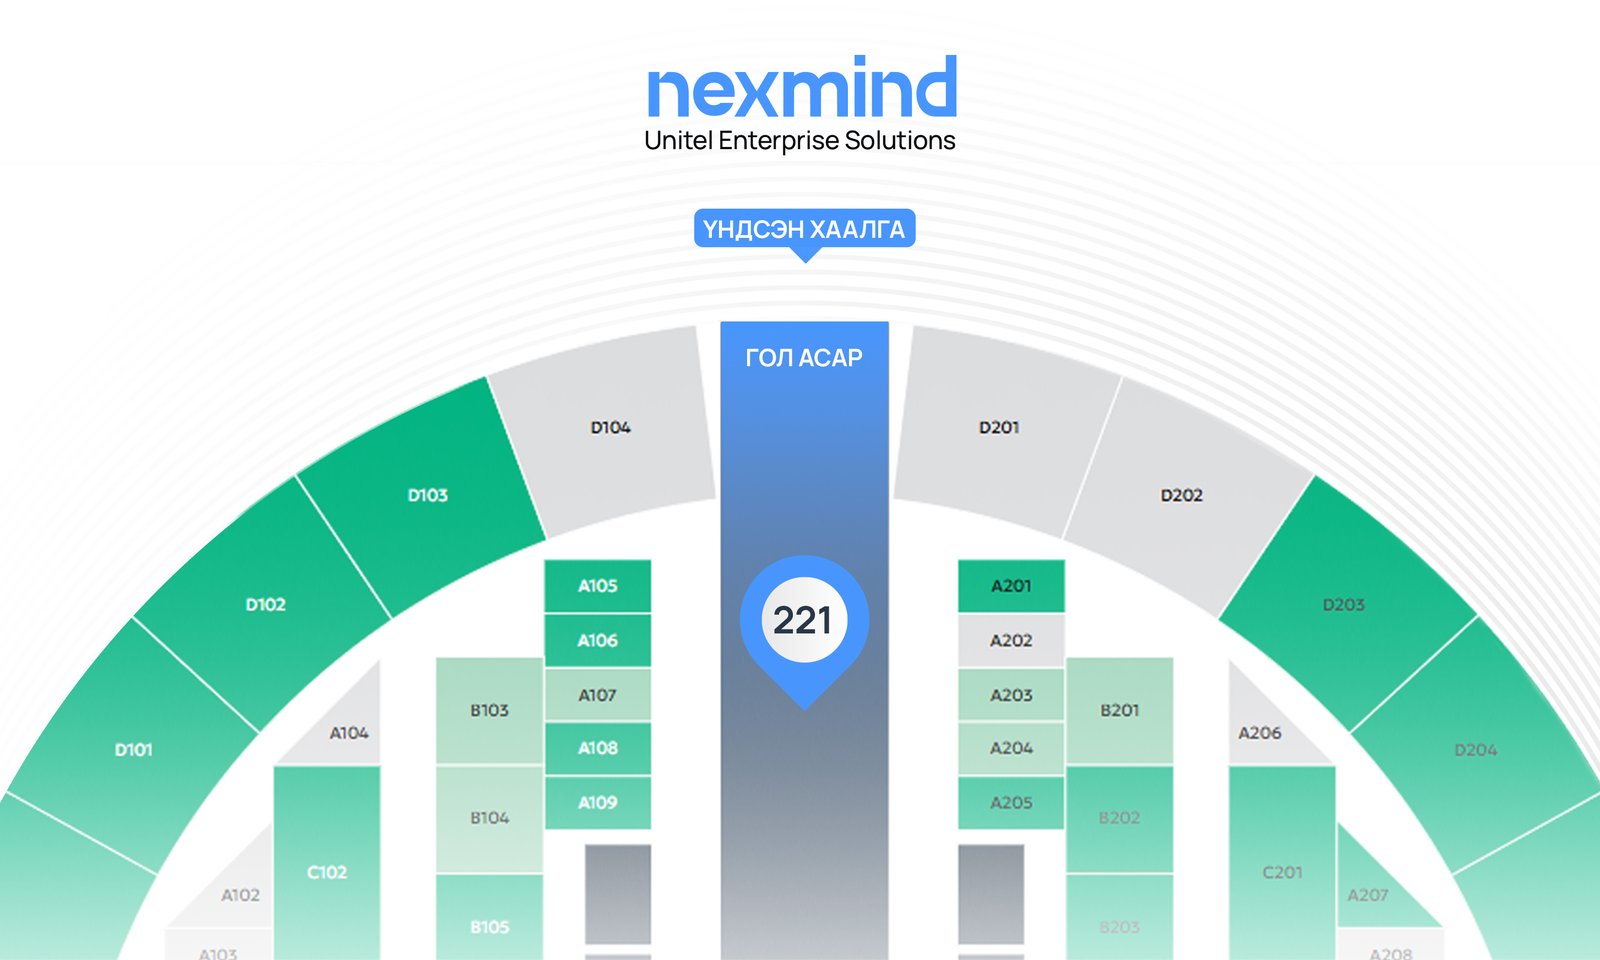
Task: Click the 221 location pin marker
Action: (804, 622)
